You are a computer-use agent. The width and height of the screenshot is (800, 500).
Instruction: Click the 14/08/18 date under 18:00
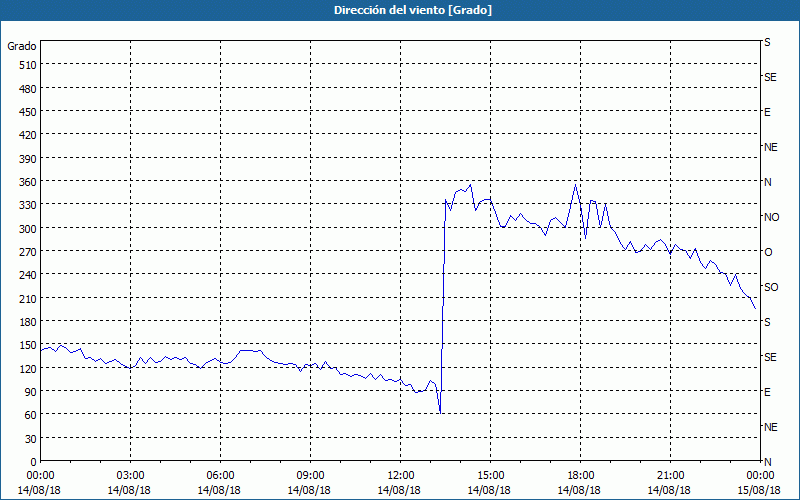pyautogui.click(x=579, y=490)
